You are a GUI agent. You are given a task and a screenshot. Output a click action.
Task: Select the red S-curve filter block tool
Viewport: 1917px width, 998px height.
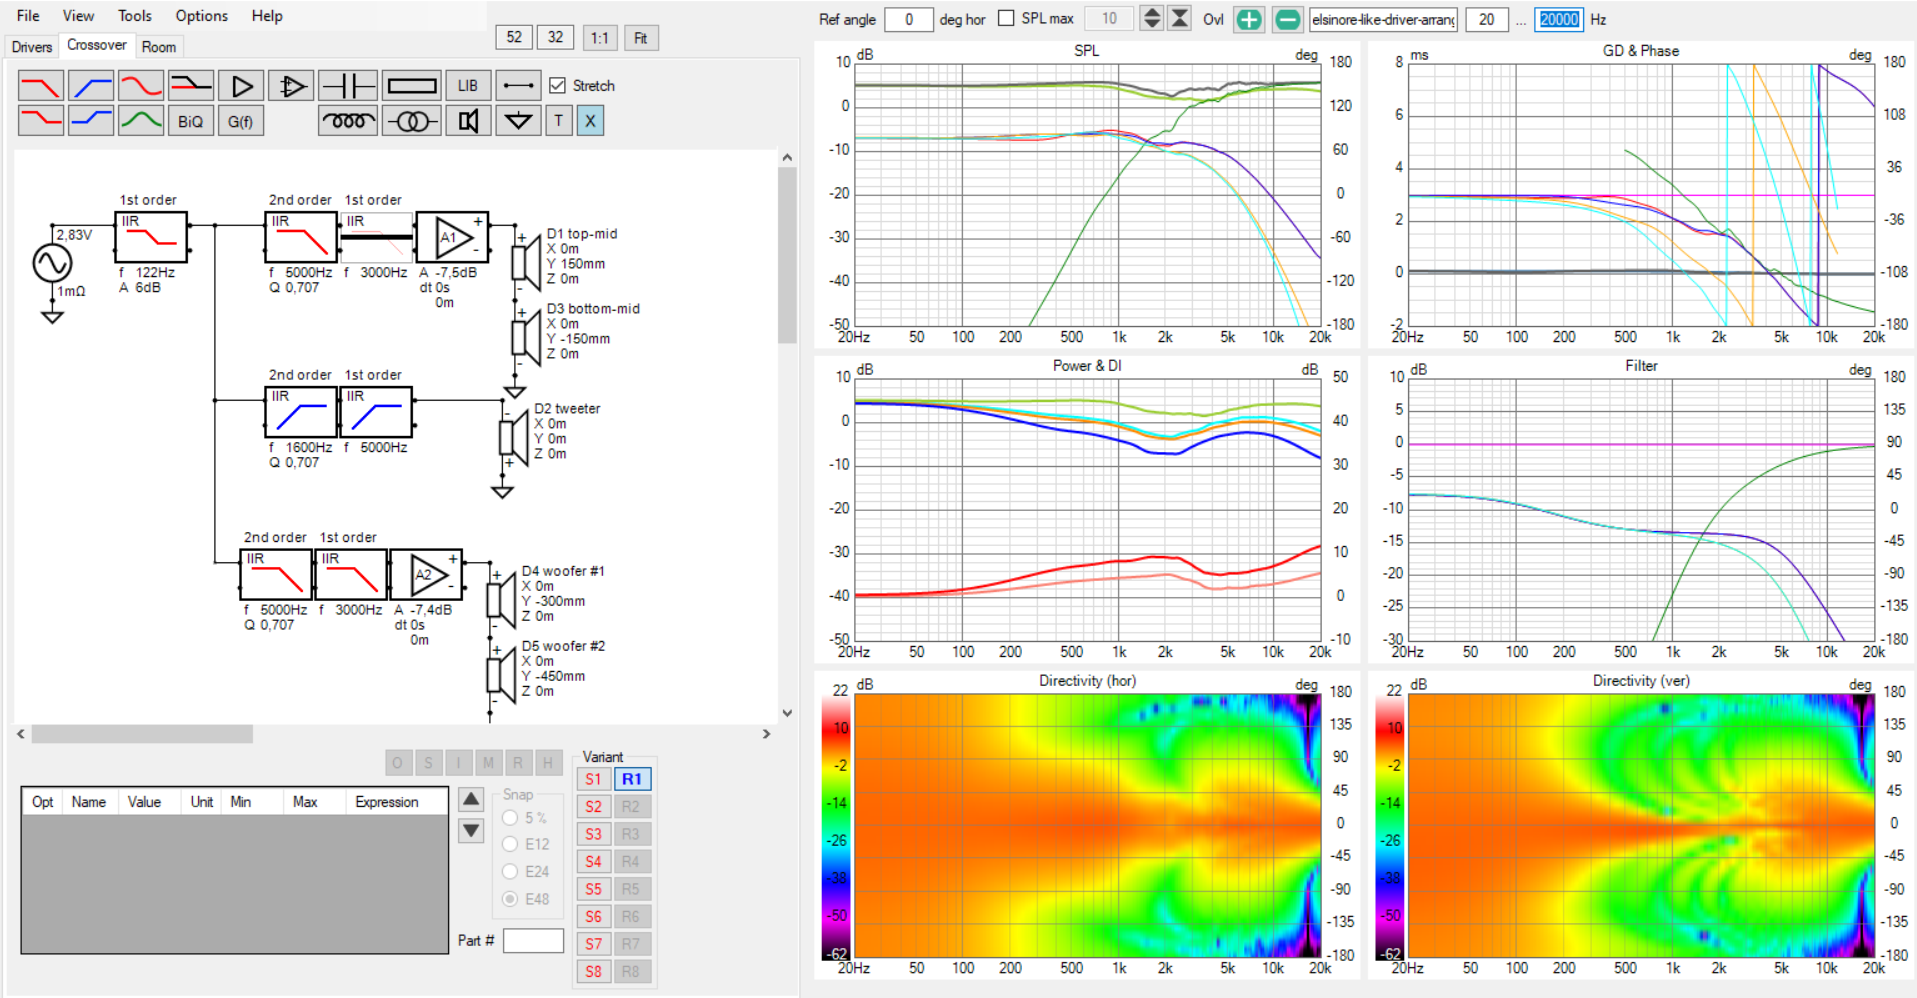(x=141, y=86)
